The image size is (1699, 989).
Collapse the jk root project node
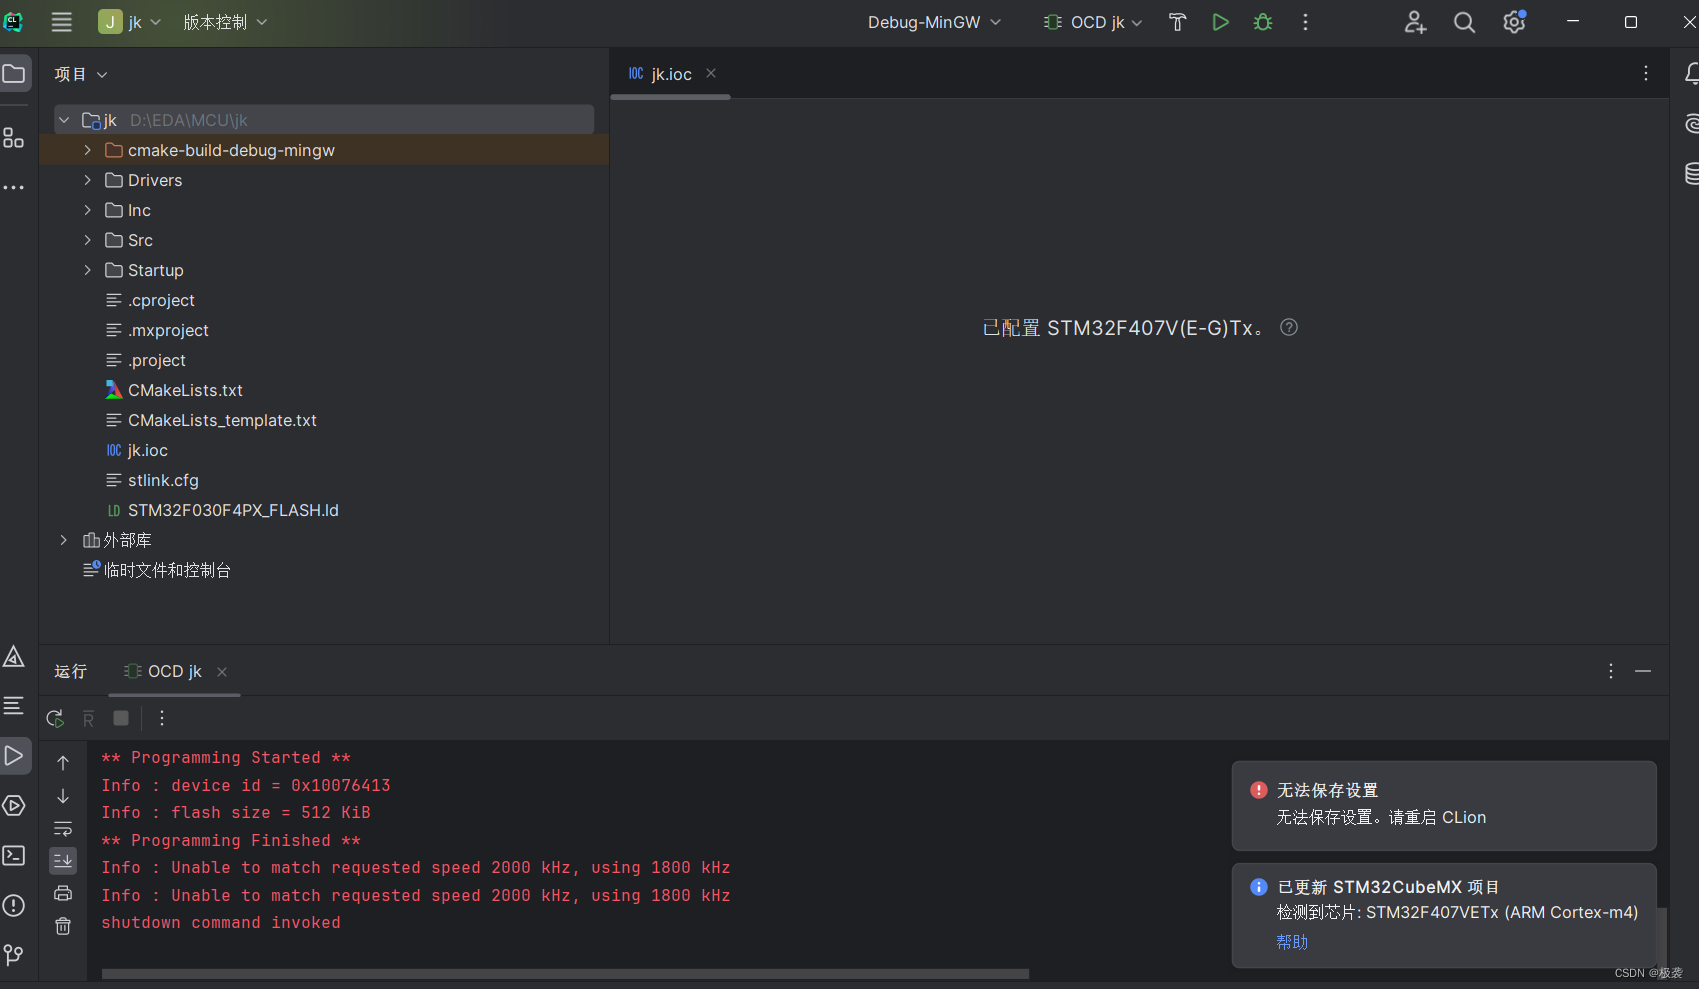coord(64,120)
